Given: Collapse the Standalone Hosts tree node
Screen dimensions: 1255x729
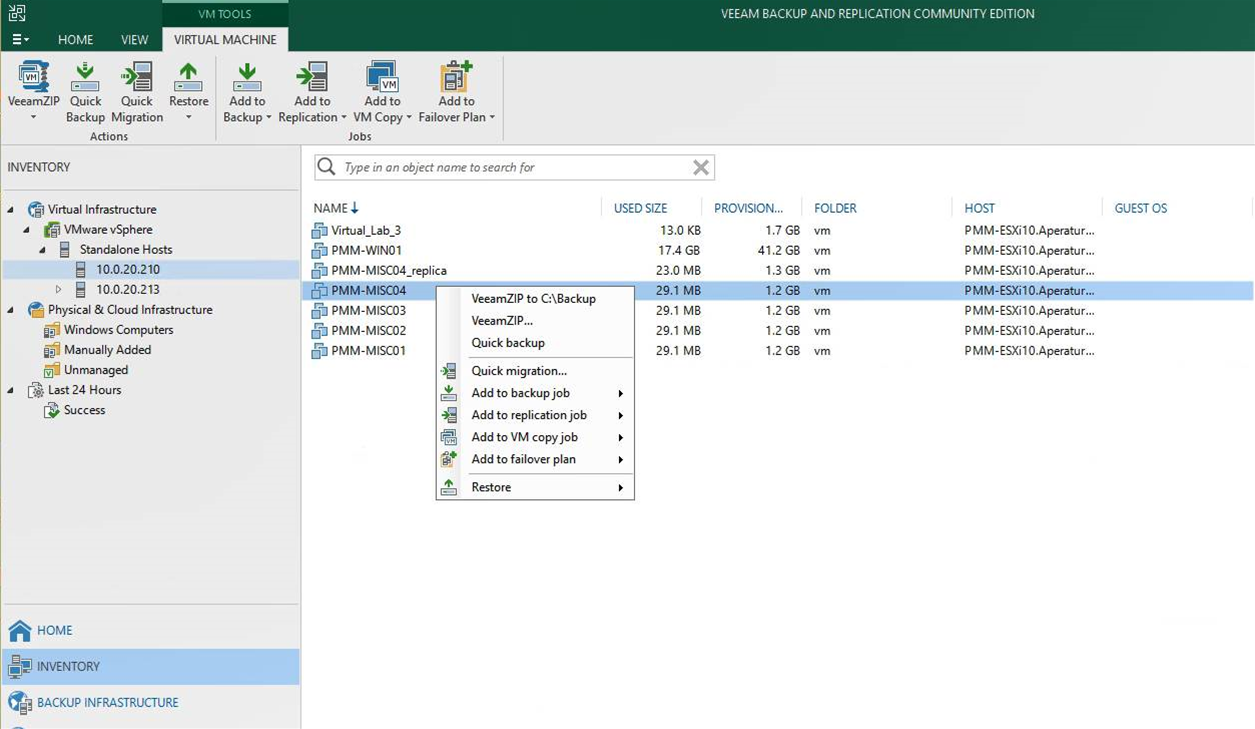Looking at the screenshot, I should [43, 250].
